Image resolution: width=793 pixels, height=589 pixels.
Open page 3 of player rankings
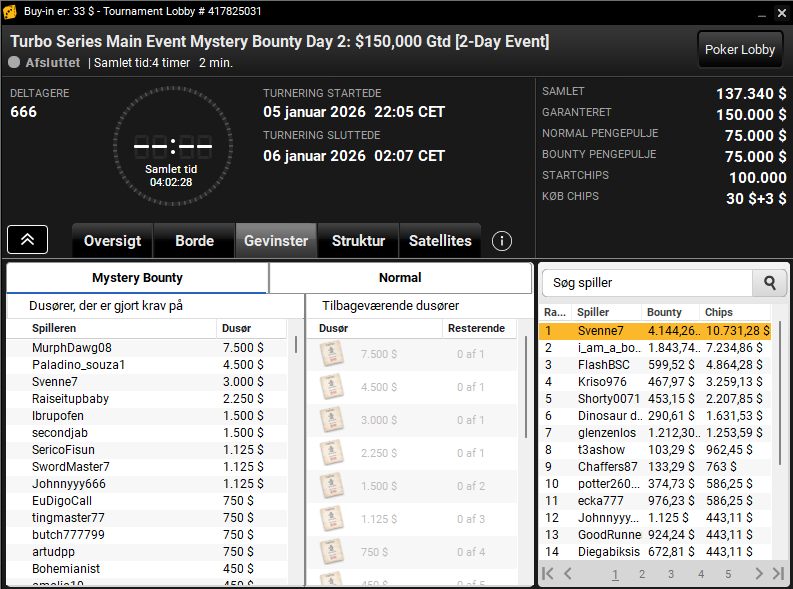671,574
